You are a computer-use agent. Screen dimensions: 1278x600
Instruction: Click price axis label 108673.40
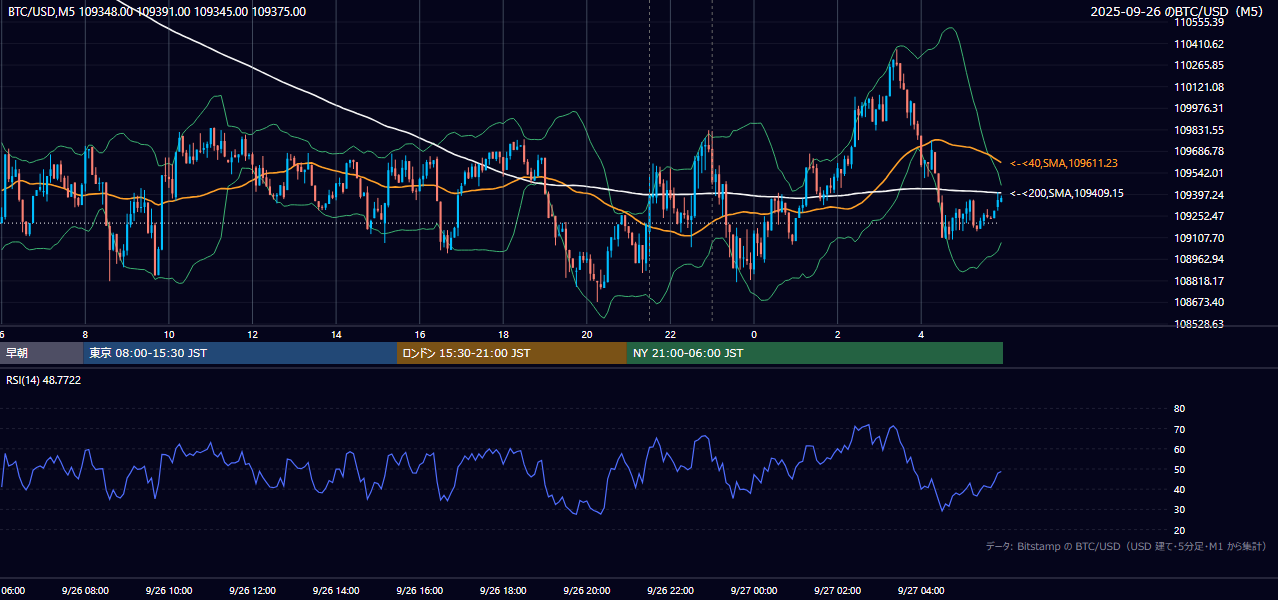click(1199, 302)
